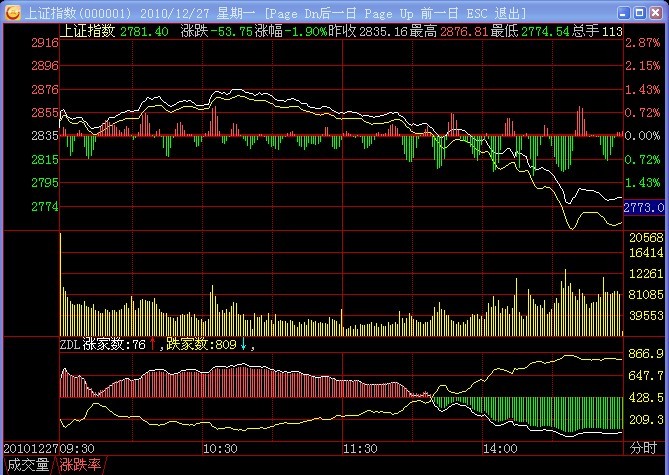
Task: Click the 最高 value 2876.81
Action: click(x=464, y=32)
